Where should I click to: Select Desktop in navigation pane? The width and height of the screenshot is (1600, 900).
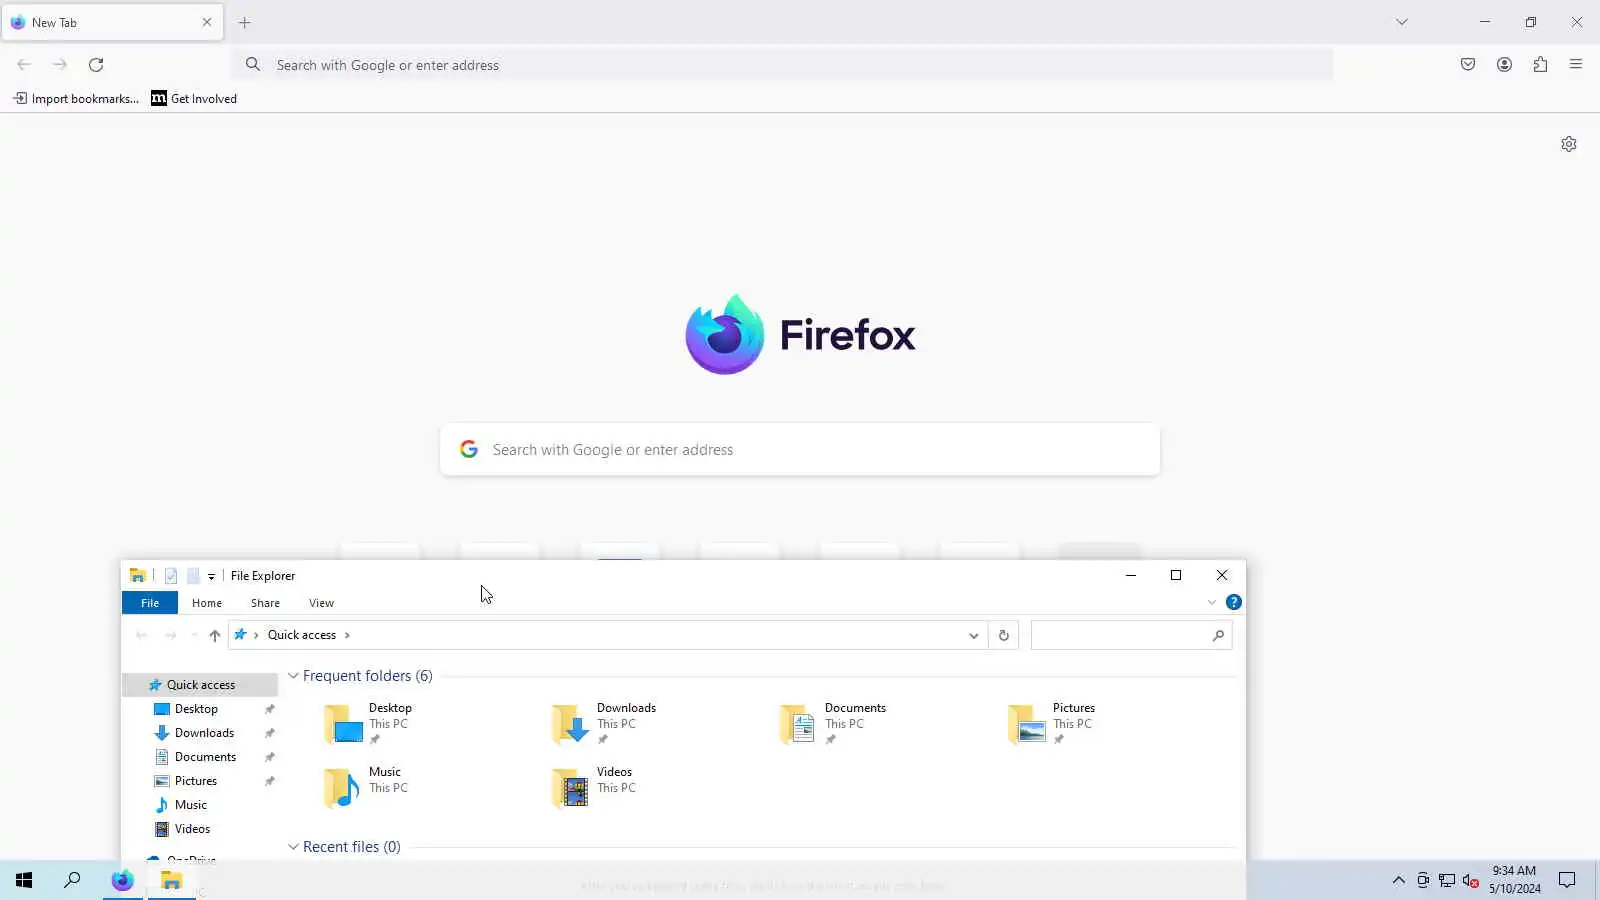point(196,709)
